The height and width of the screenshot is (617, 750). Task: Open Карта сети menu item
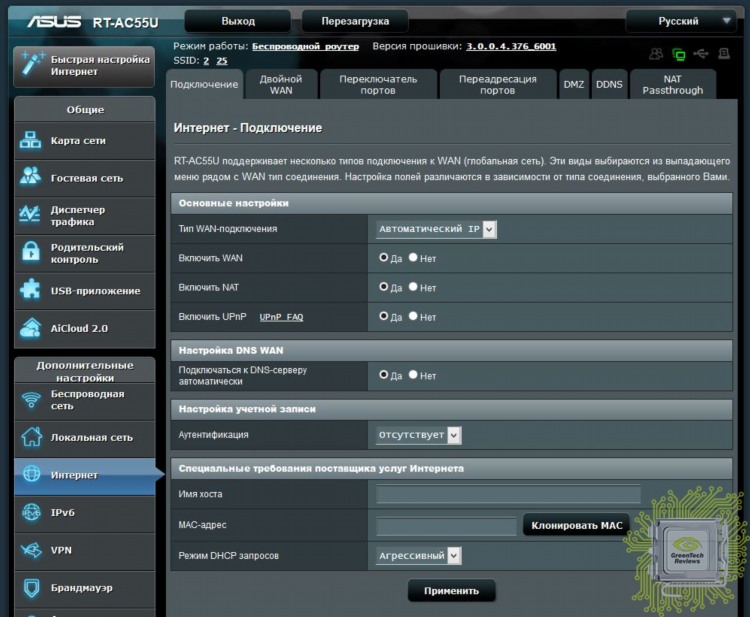[x=85, y=141]
